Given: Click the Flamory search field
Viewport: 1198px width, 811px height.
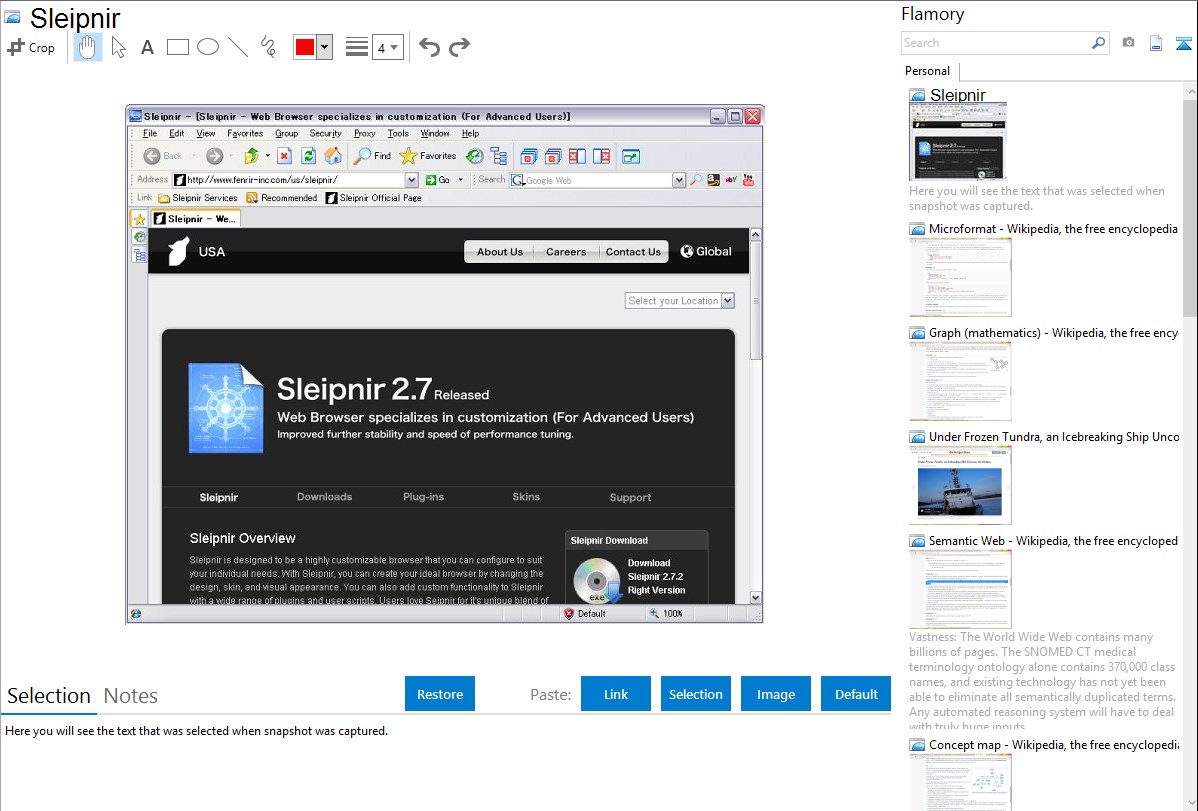Looking at the screenshot, I should click(996, 44).
